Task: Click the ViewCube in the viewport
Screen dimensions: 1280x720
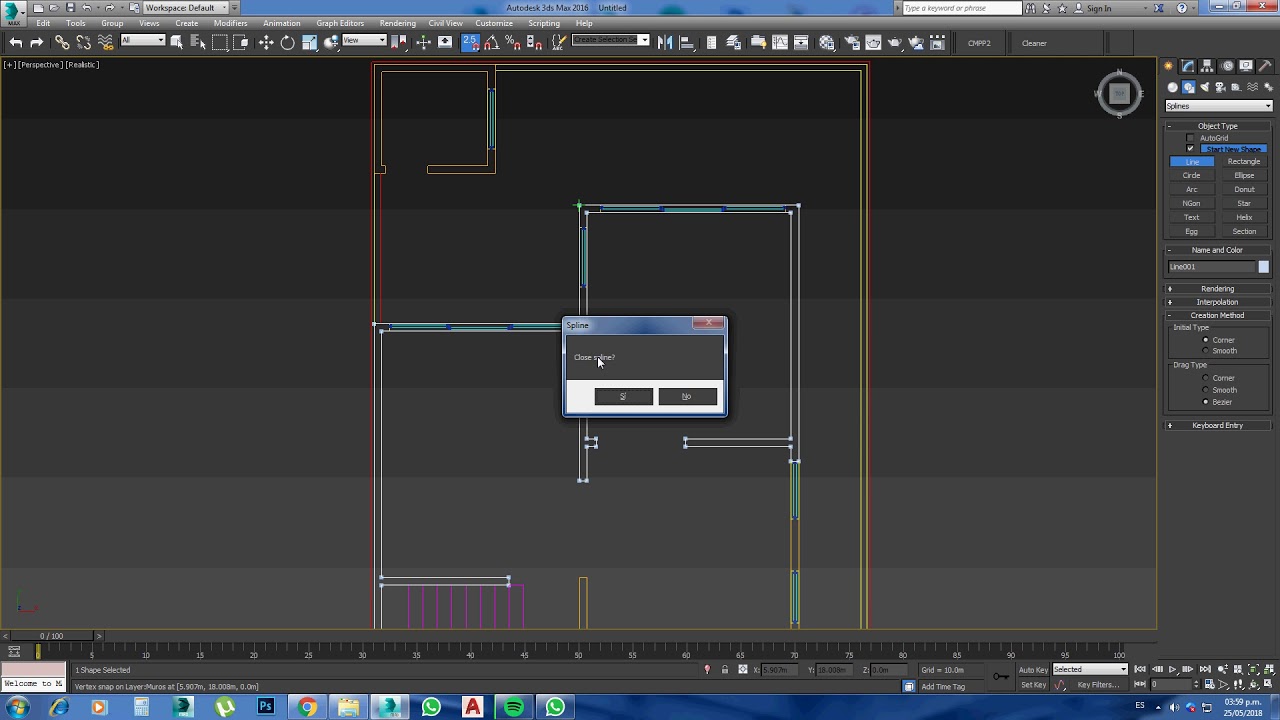Action: [1119, 94]
